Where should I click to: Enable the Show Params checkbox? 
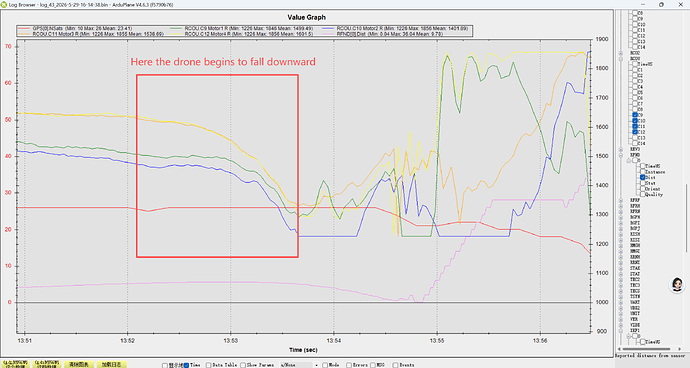point(242,365)
